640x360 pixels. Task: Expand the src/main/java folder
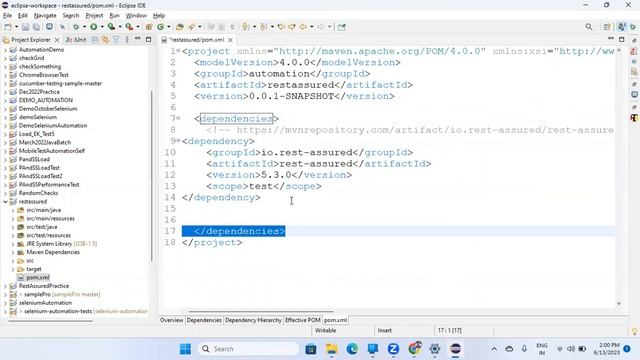click(x=13, y=210)
